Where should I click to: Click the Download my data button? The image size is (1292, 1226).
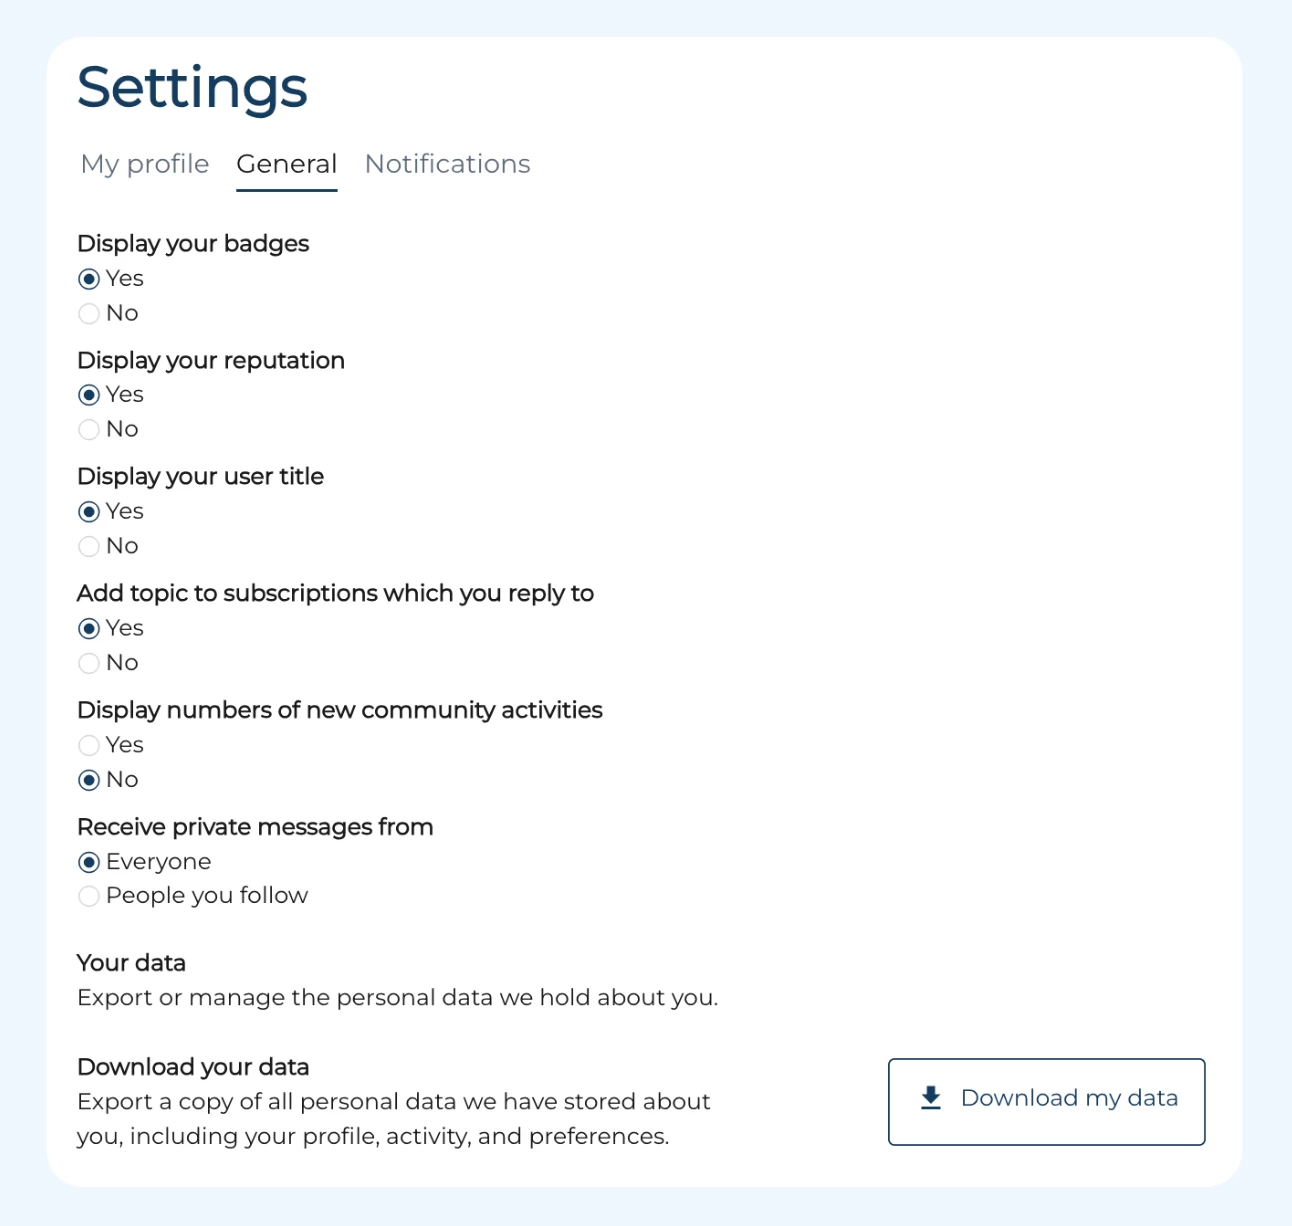pos(1046,1101)
